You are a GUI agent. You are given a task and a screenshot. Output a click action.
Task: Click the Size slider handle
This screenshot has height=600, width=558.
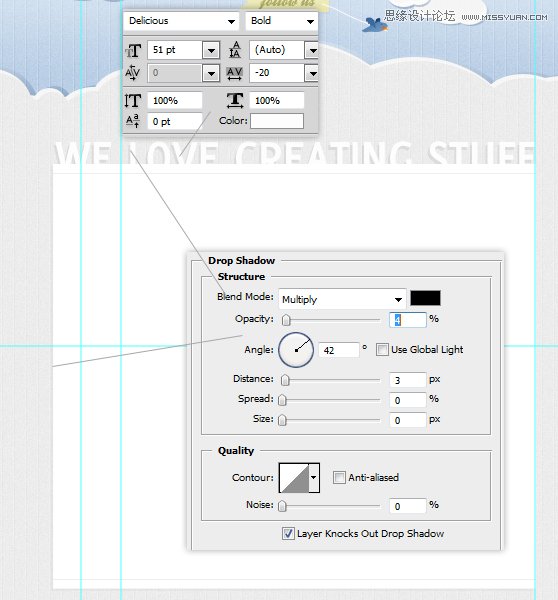pos(282,420)
